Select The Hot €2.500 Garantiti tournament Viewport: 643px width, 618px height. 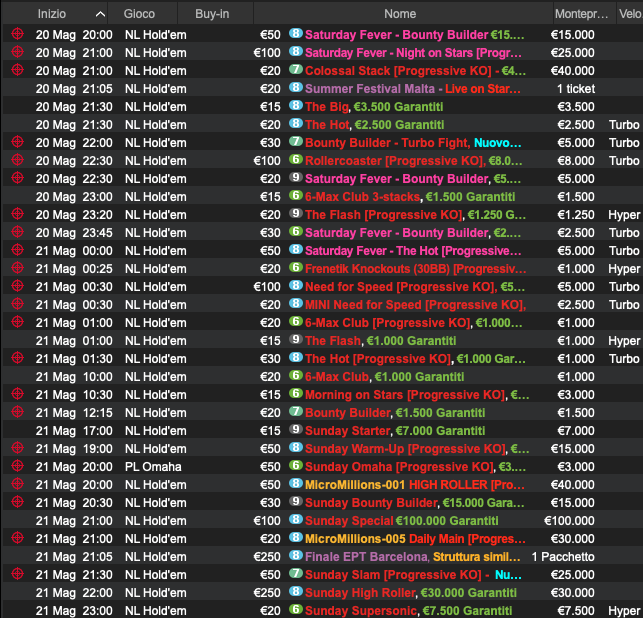click(375, 125)
